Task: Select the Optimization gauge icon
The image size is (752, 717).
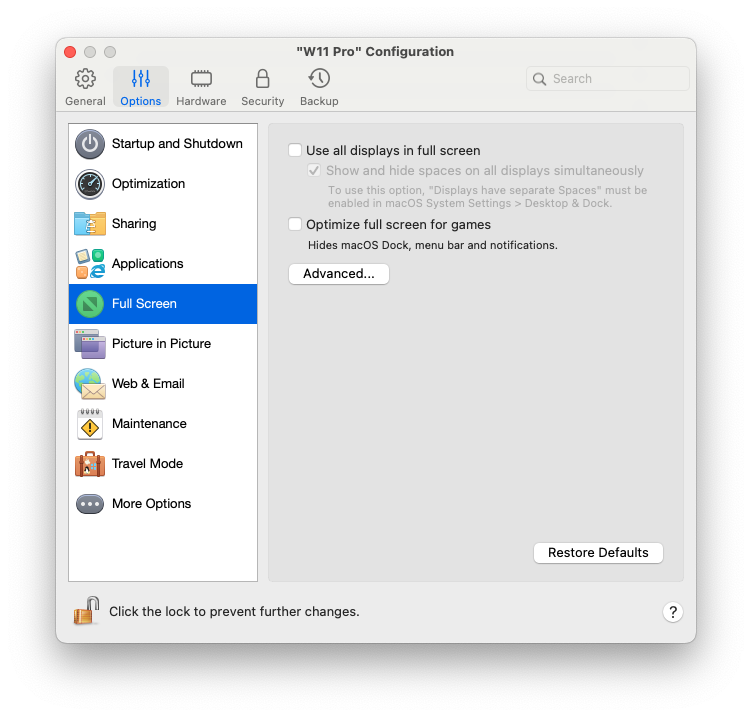Action: pyautogui.click(x=90, y=184)
